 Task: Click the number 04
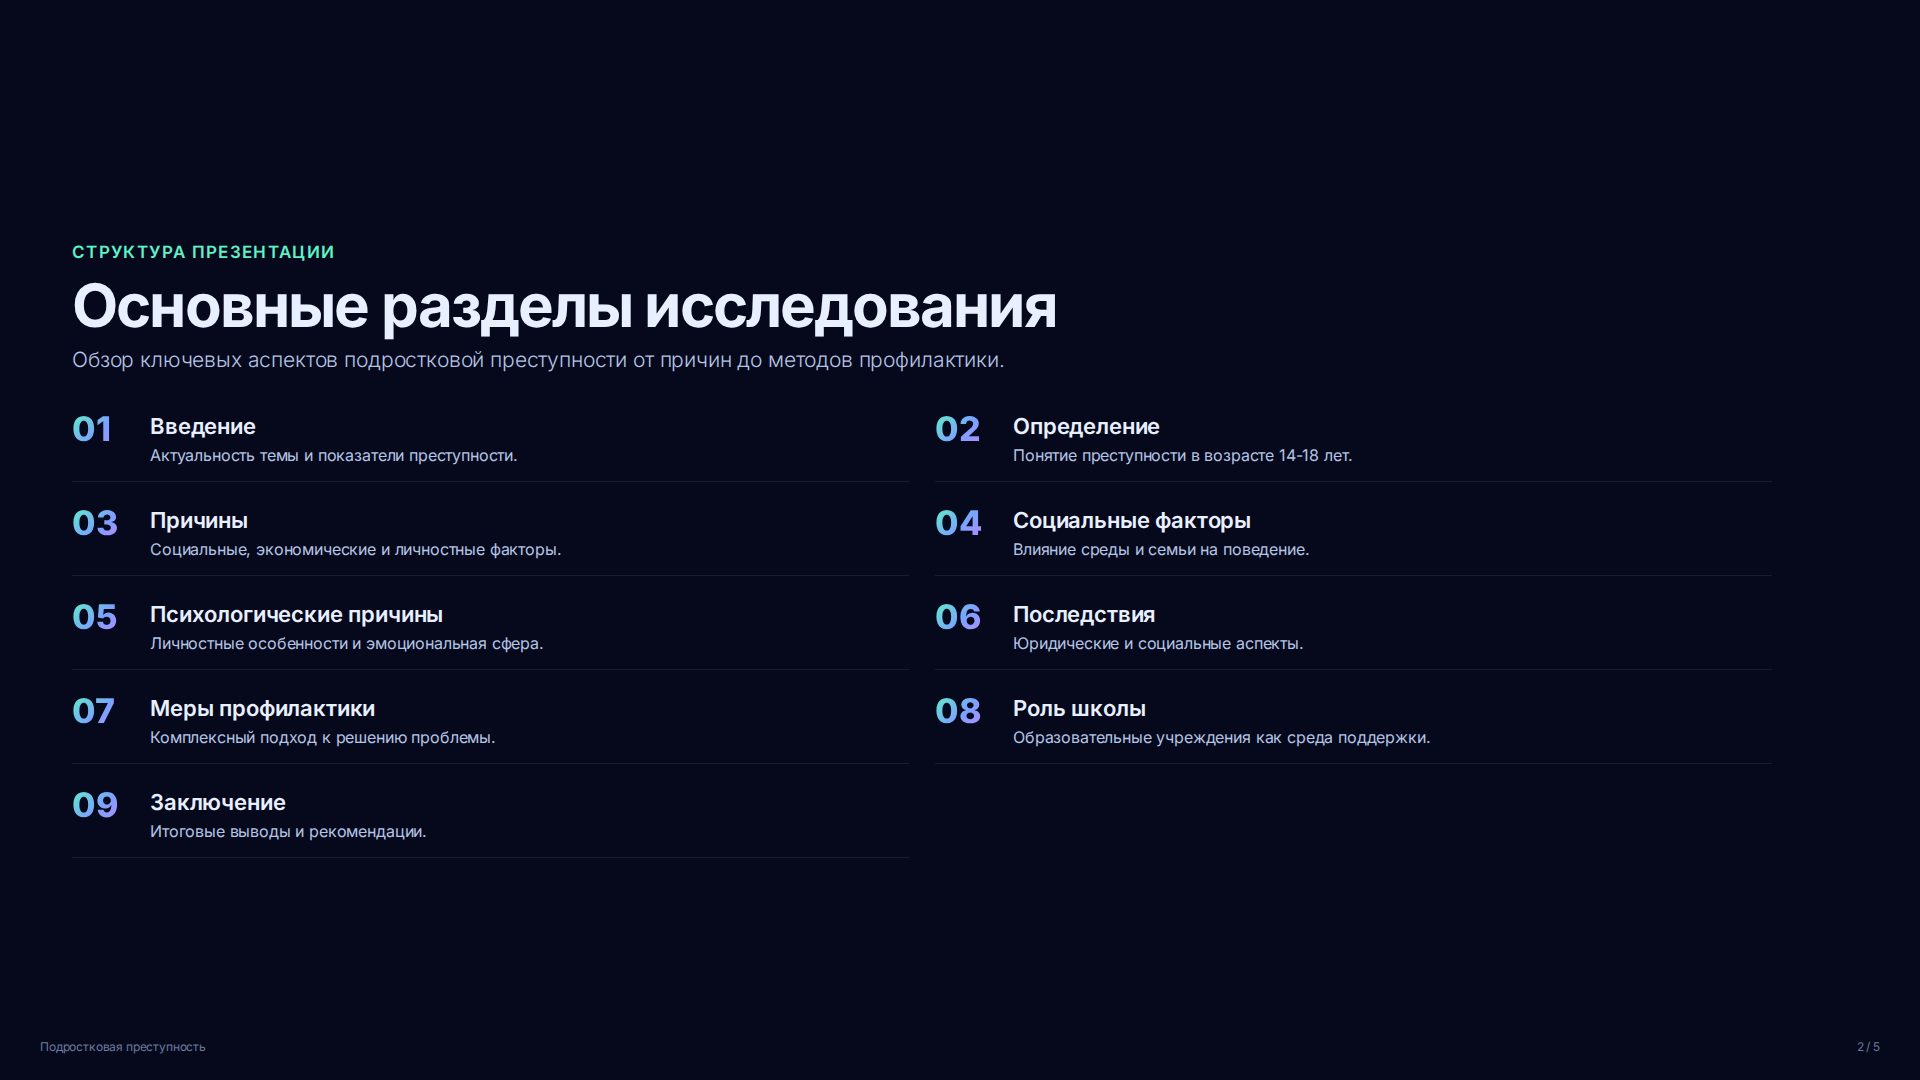point(958,523)
